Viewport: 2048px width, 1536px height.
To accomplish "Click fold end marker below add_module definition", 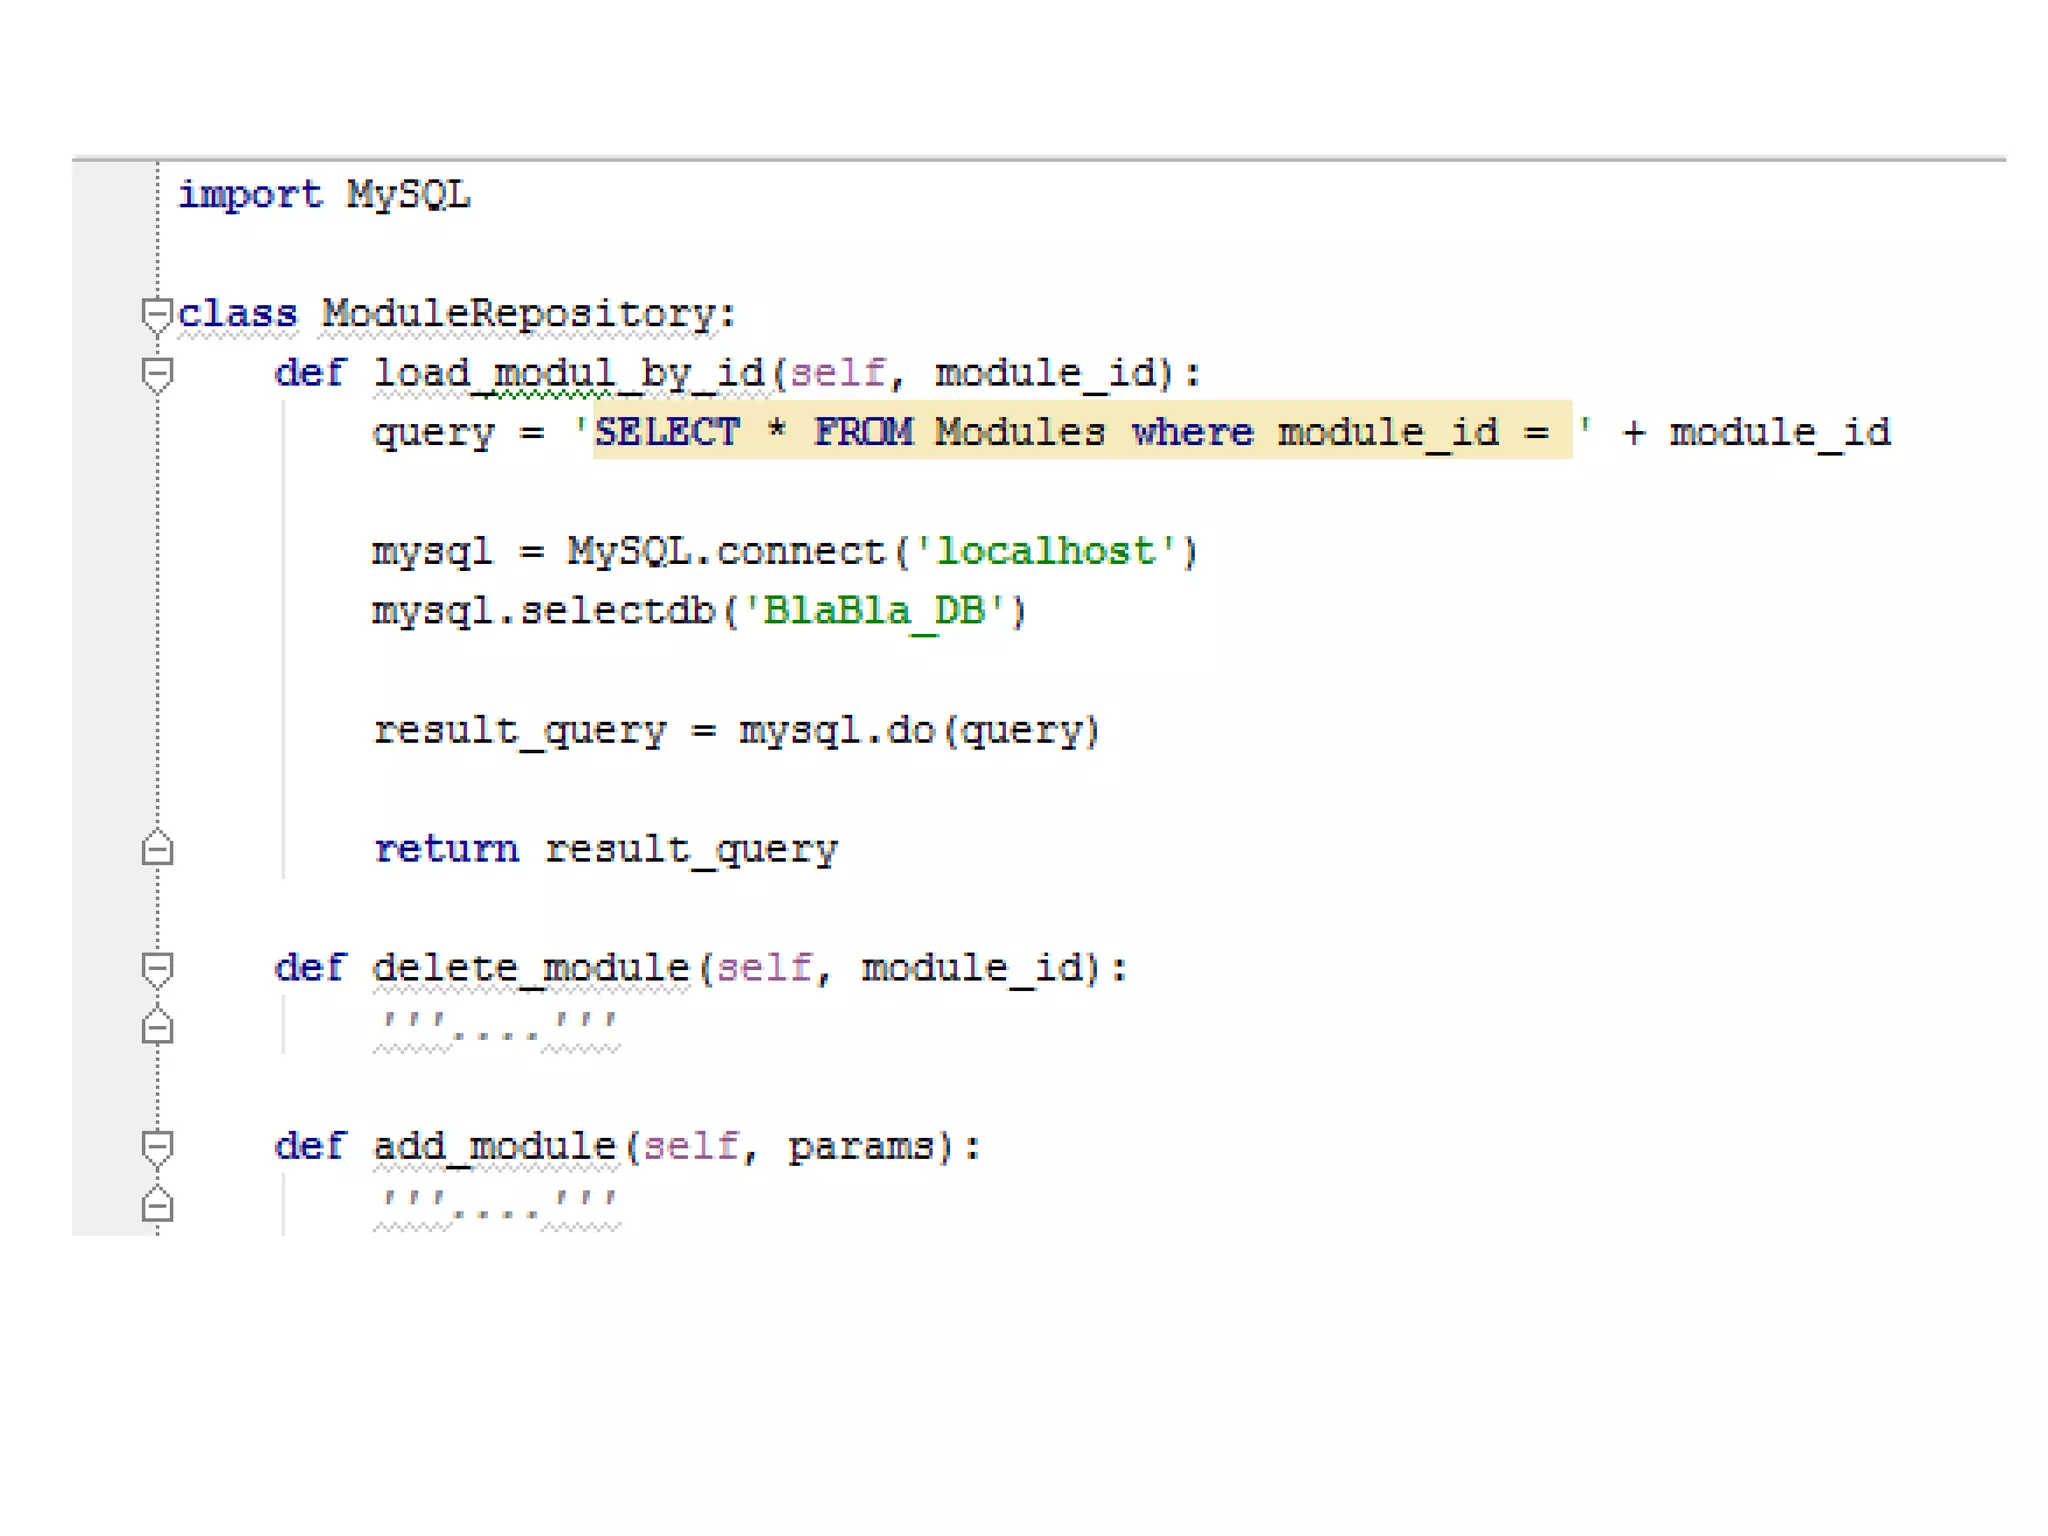I will tap(157, 1205).
